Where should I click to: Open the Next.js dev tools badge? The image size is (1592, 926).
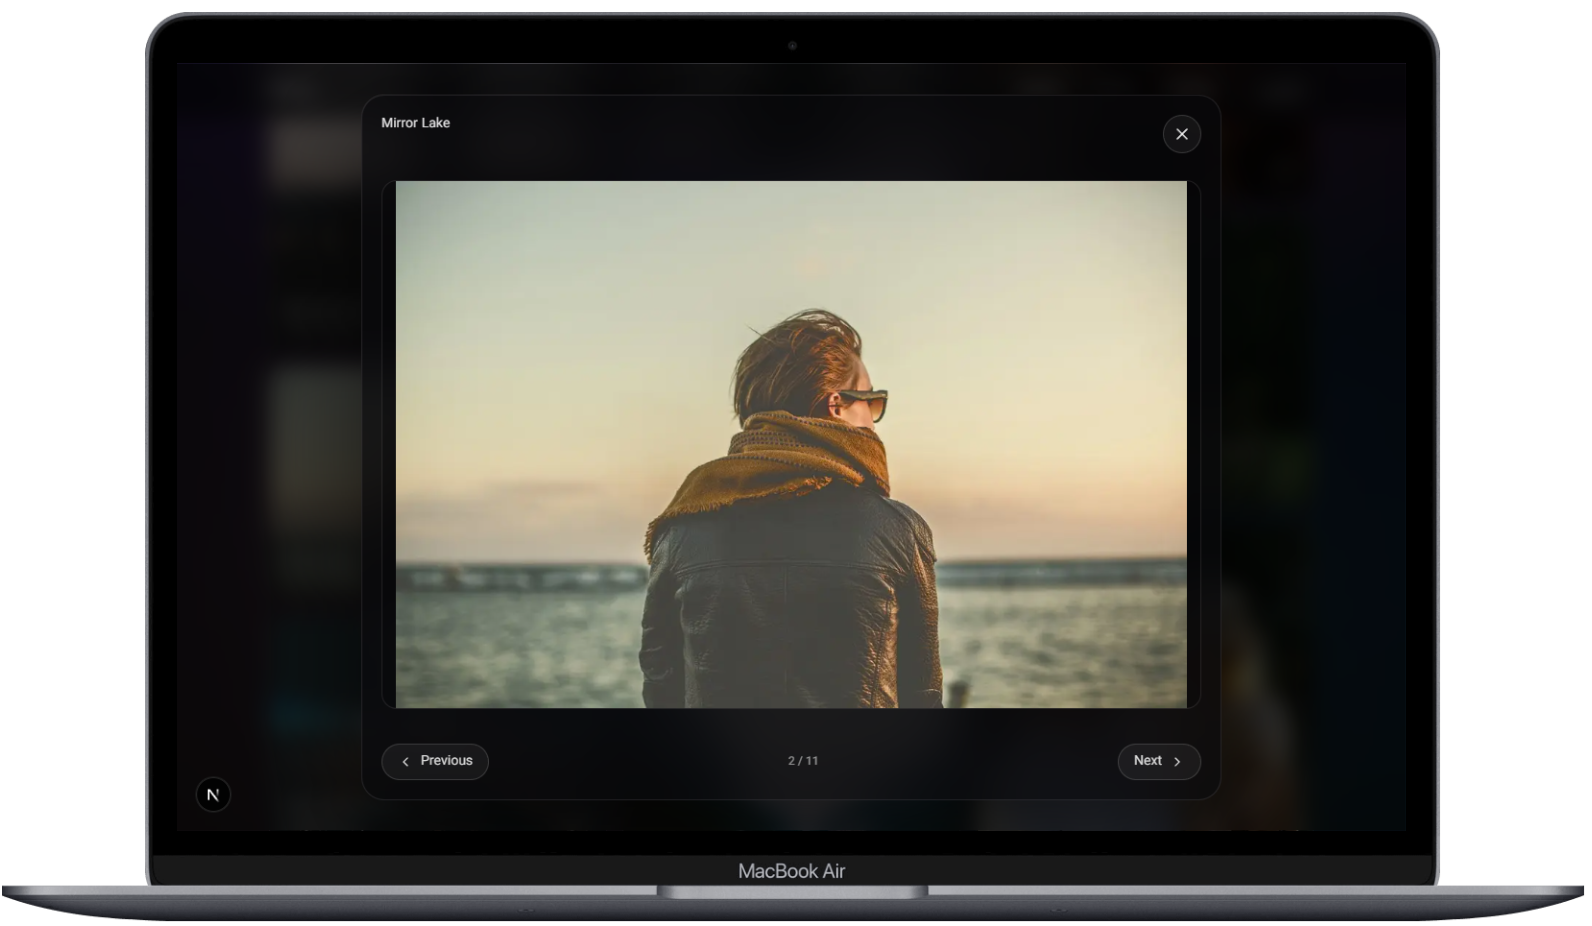tap(213, 795)
